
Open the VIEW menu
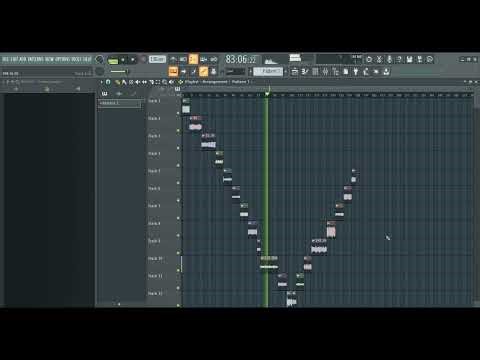pos(49,59)
